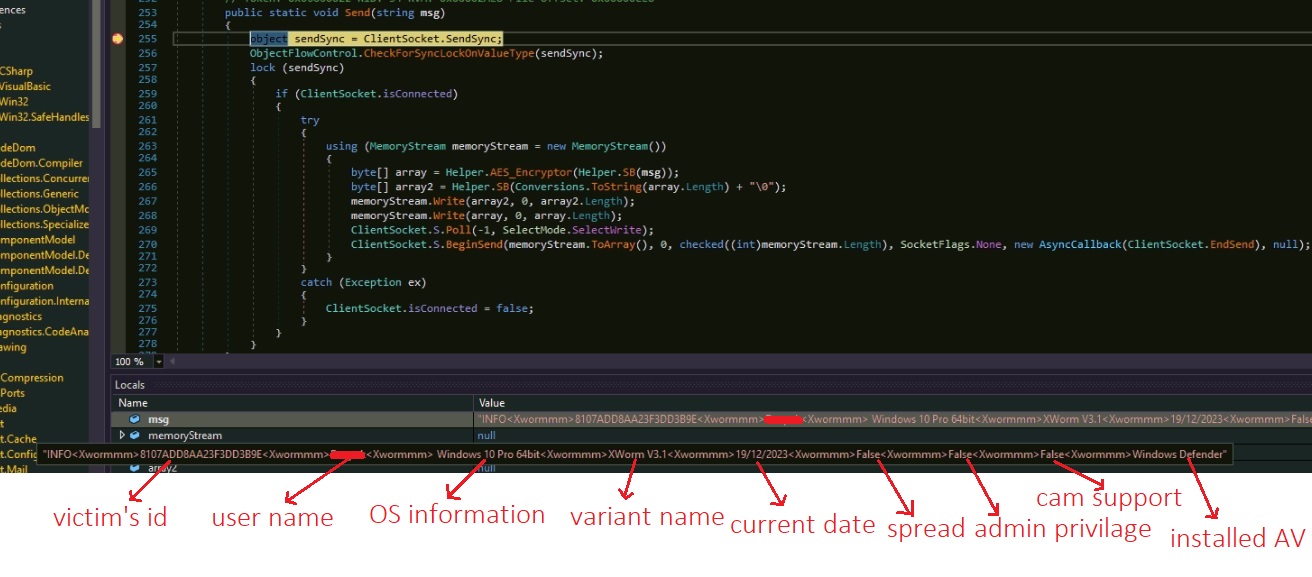This screenshot has height=577, width=1312.
Task: Click the breakpoint marker on line 255
Action: 118,38
